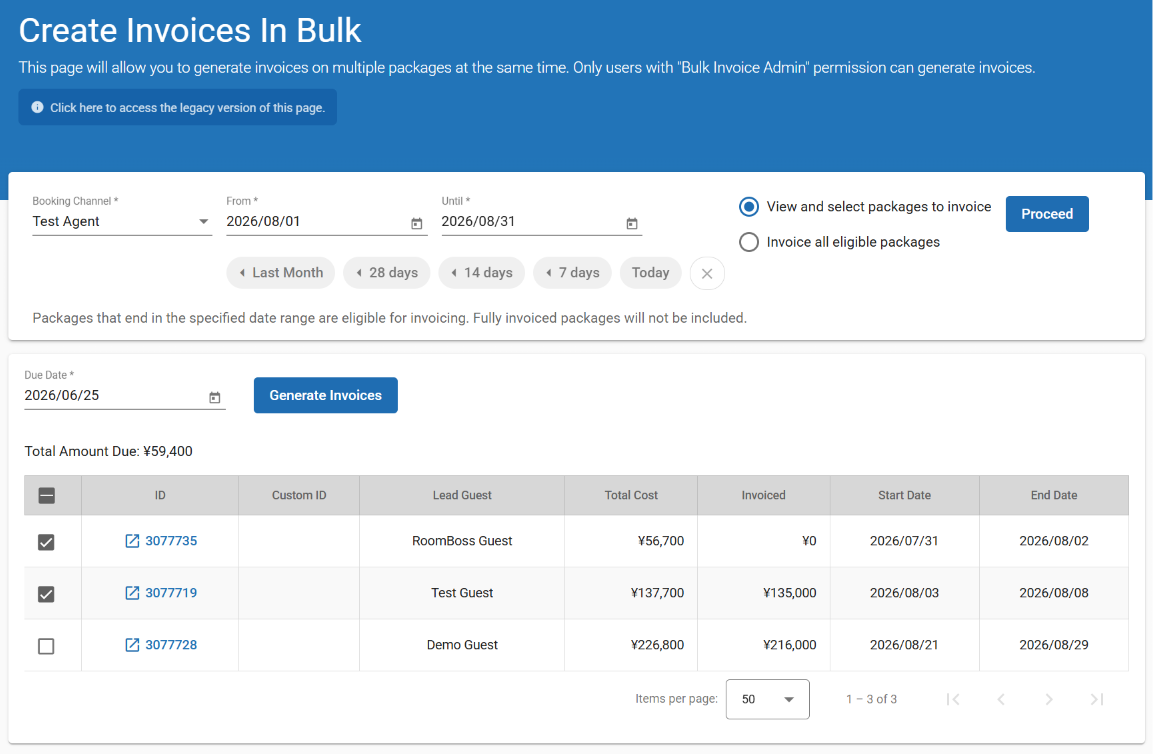Open package ID 3077719 link

[171, 593]
